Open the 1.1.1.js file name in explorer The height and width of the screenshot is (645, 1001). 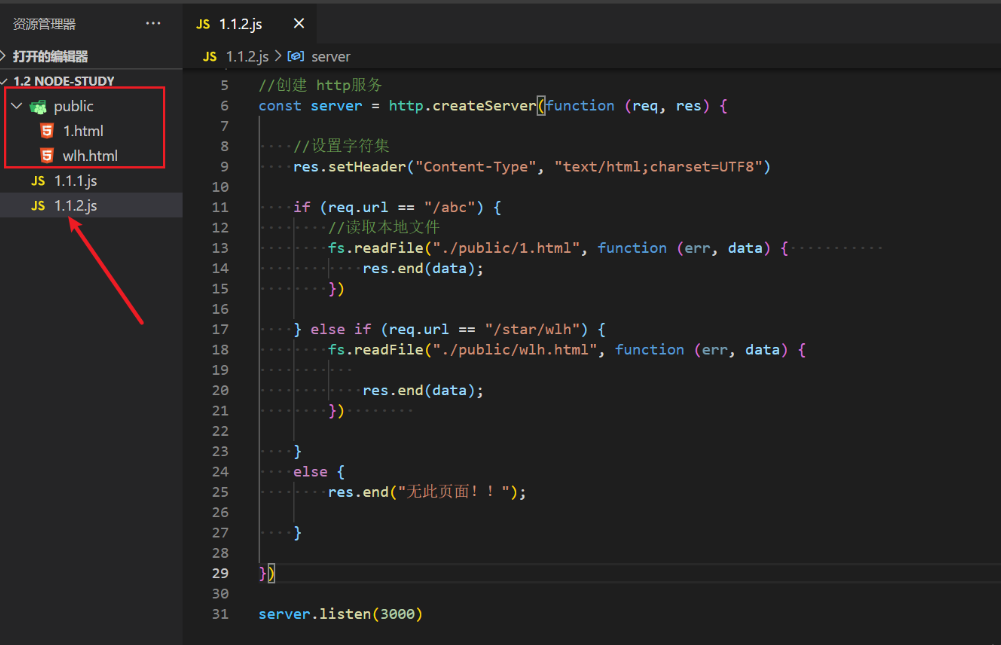[75, 181]
